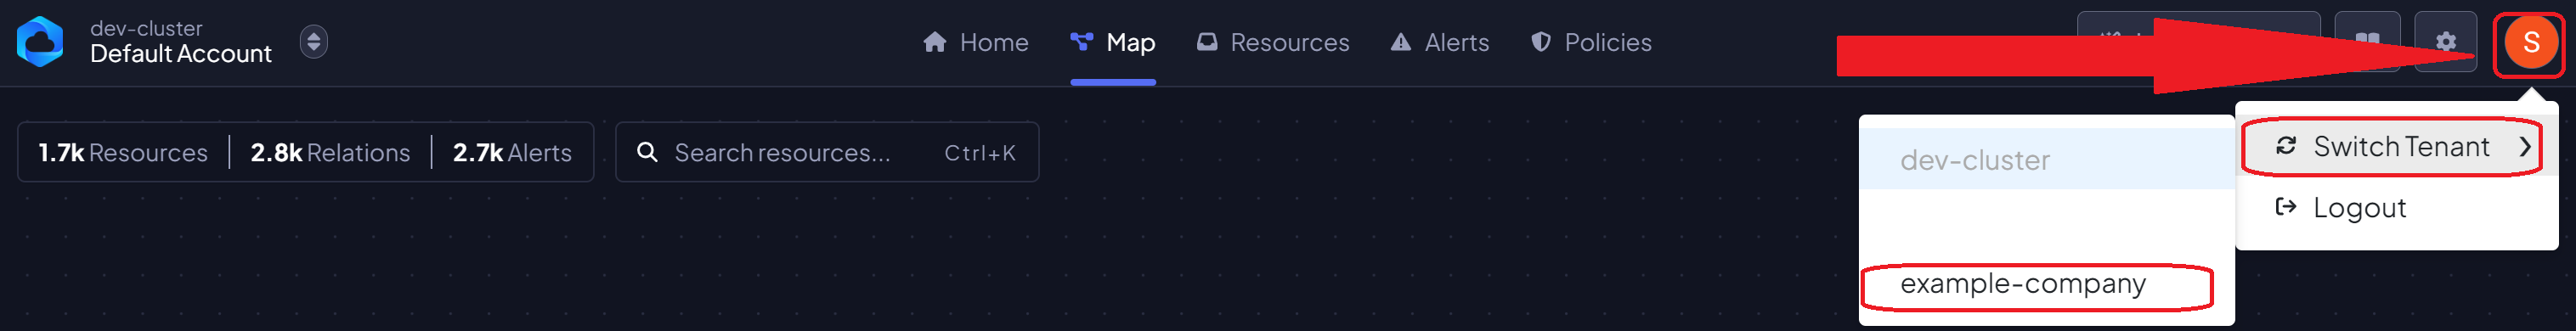
Task: Switch to the Alerts tab
Action: (x=1440, y=42)
